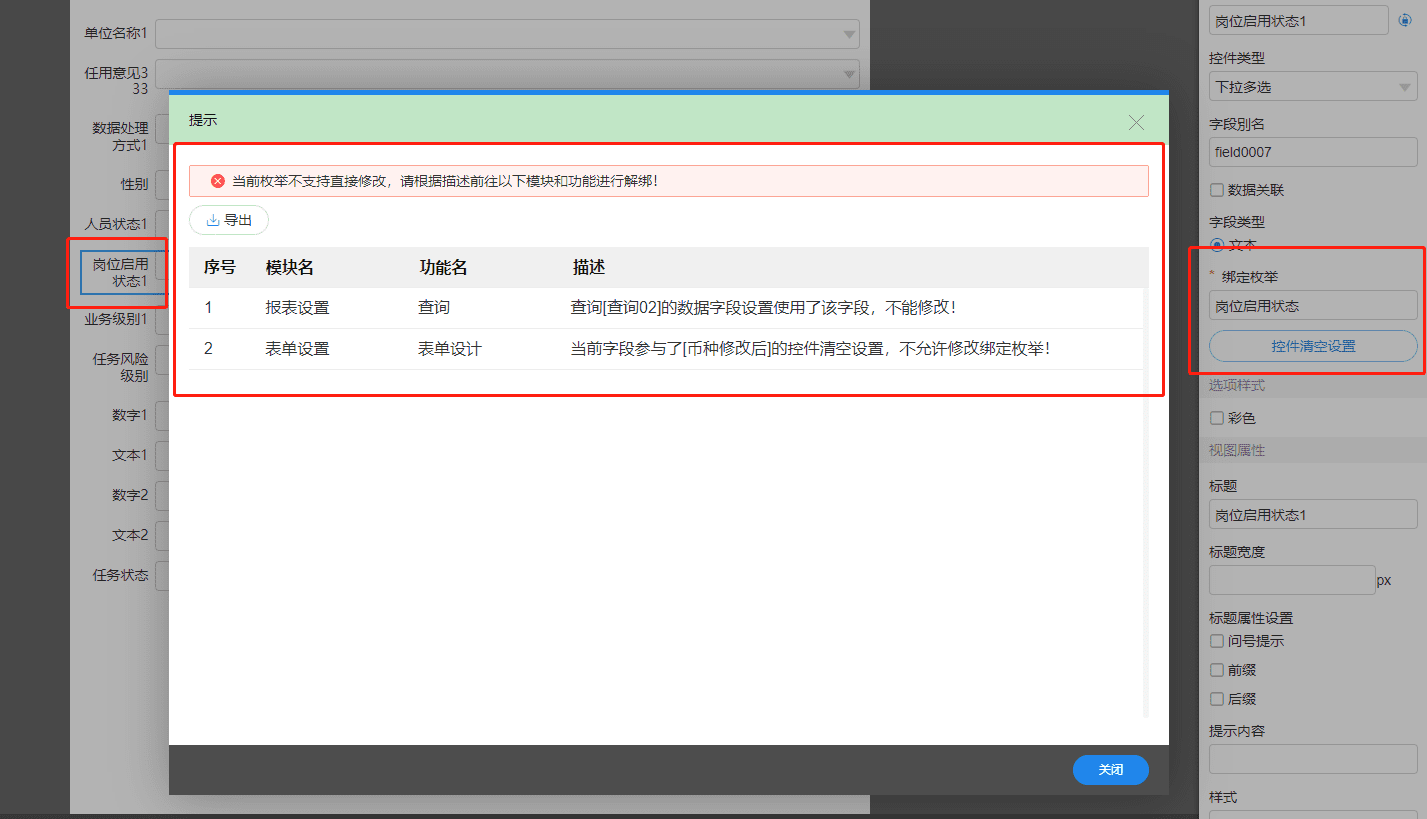This screenshot has width=1427, height=819.
Task: Click the target icon beside 岗位启用状态1 field
Action: click(x=1404, y=20)
